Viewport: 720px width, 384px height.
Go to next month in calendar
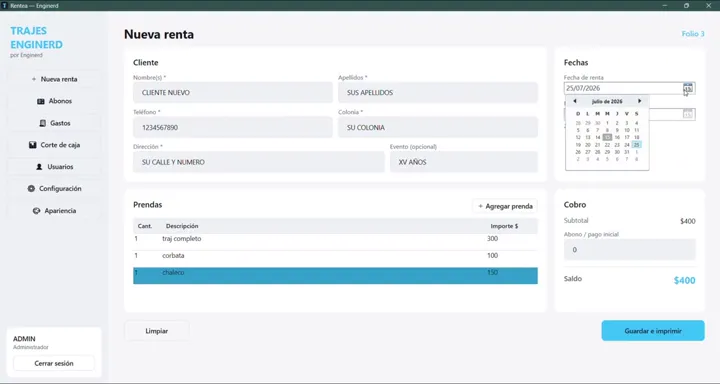tap(640, 101)
